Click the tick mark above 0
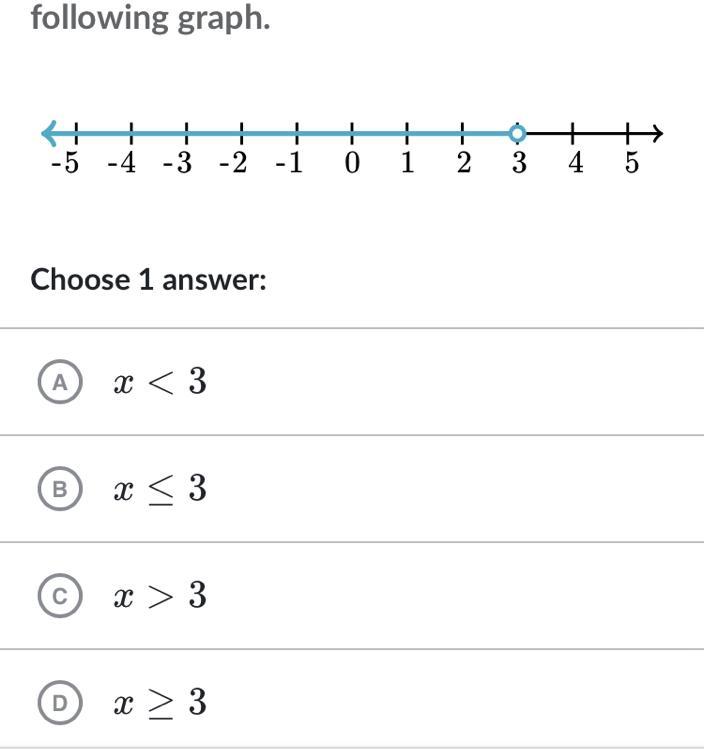 [x=352, y=133]
